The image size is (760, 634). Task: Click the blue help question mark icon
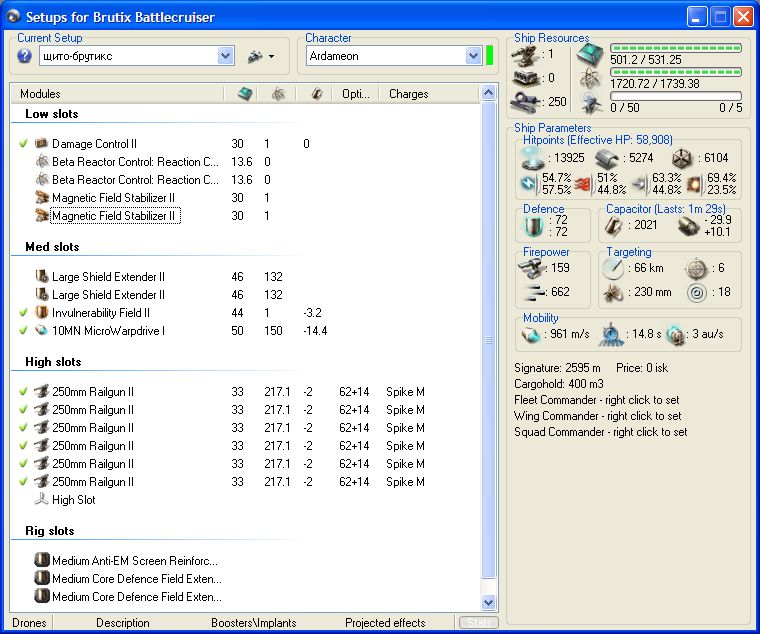tap(24, 56)
